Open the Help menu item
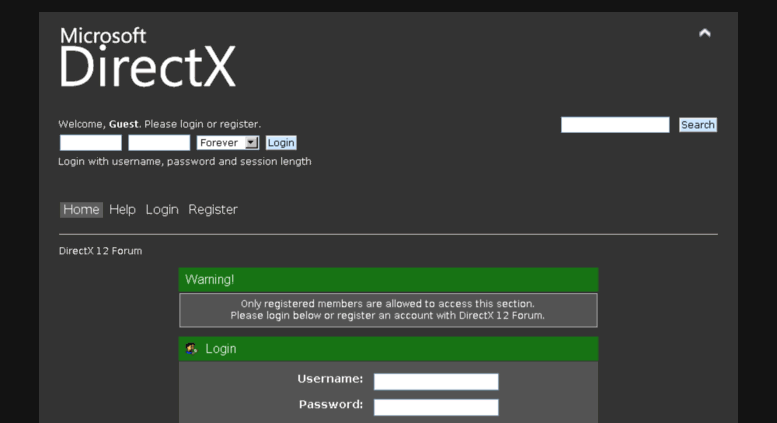The height and width of the screenshot is (423, 777). click(122, 210)
